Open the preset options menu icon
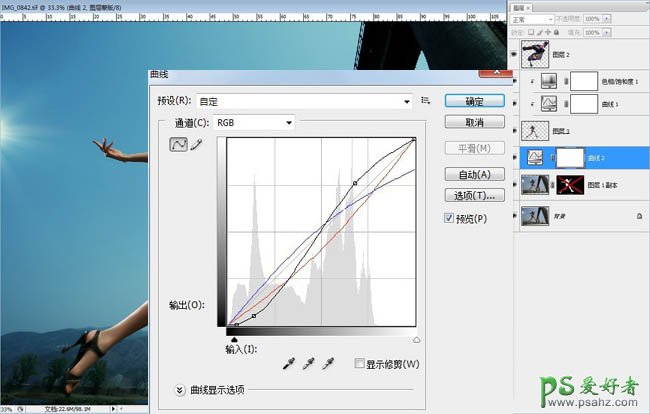The height and width of the screenshot is (414, 650). (426, 100)
